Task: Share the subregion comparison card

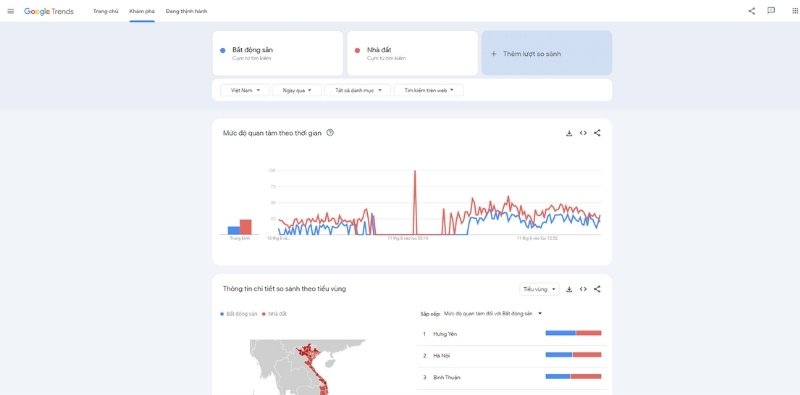Action: coord(597,289)
